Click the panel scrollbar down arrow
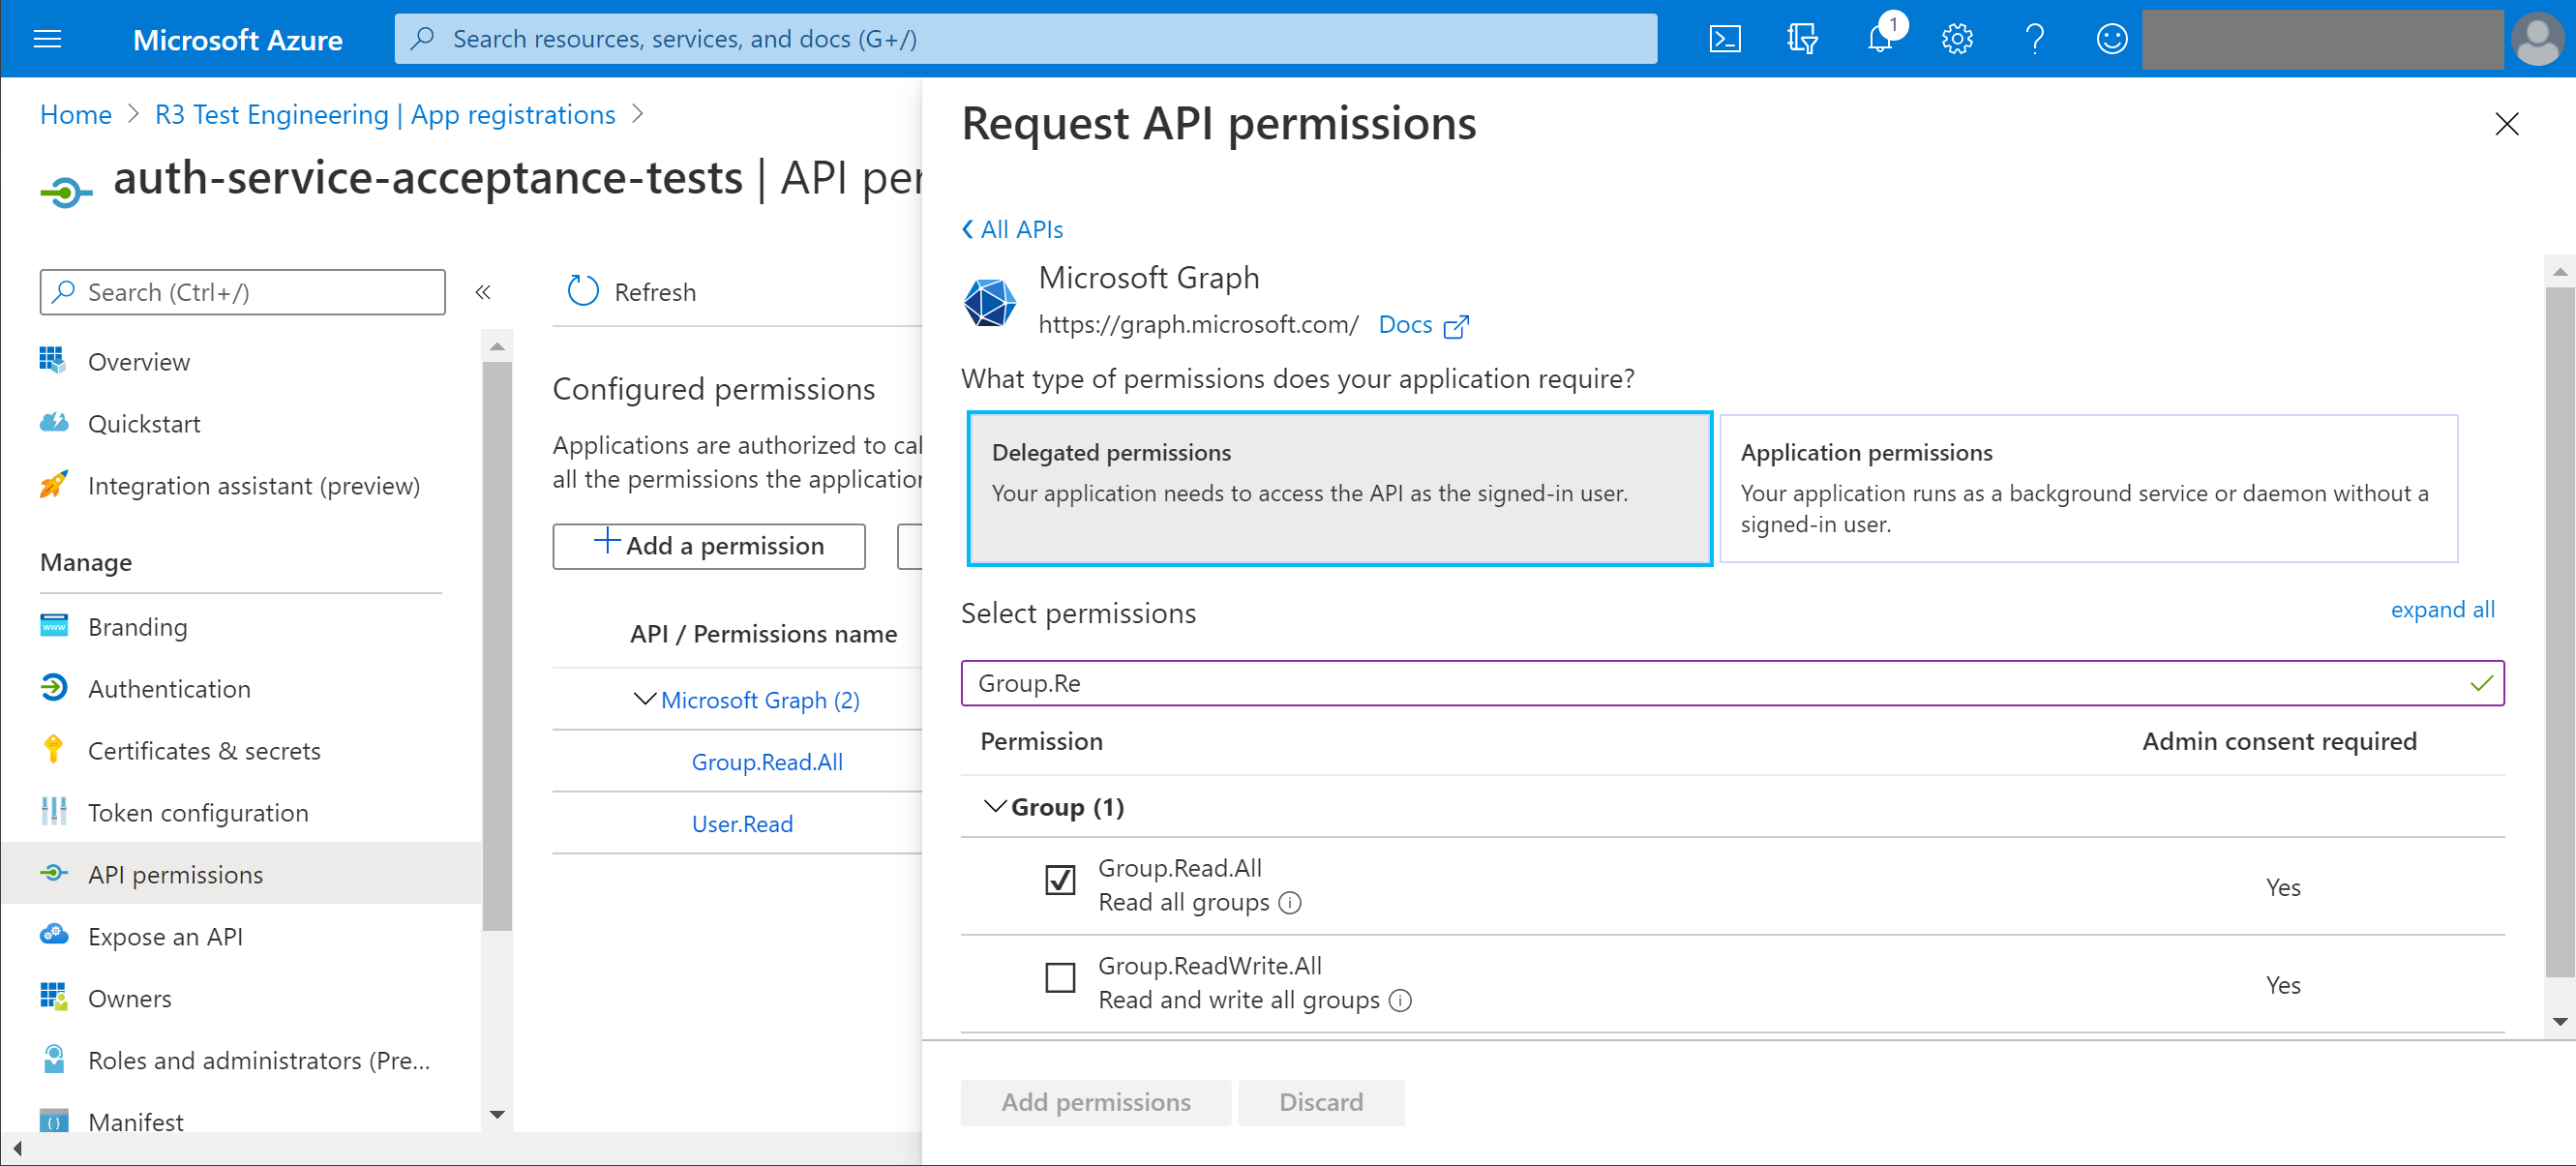 pyautogui.click(x=2559, y=1022)
